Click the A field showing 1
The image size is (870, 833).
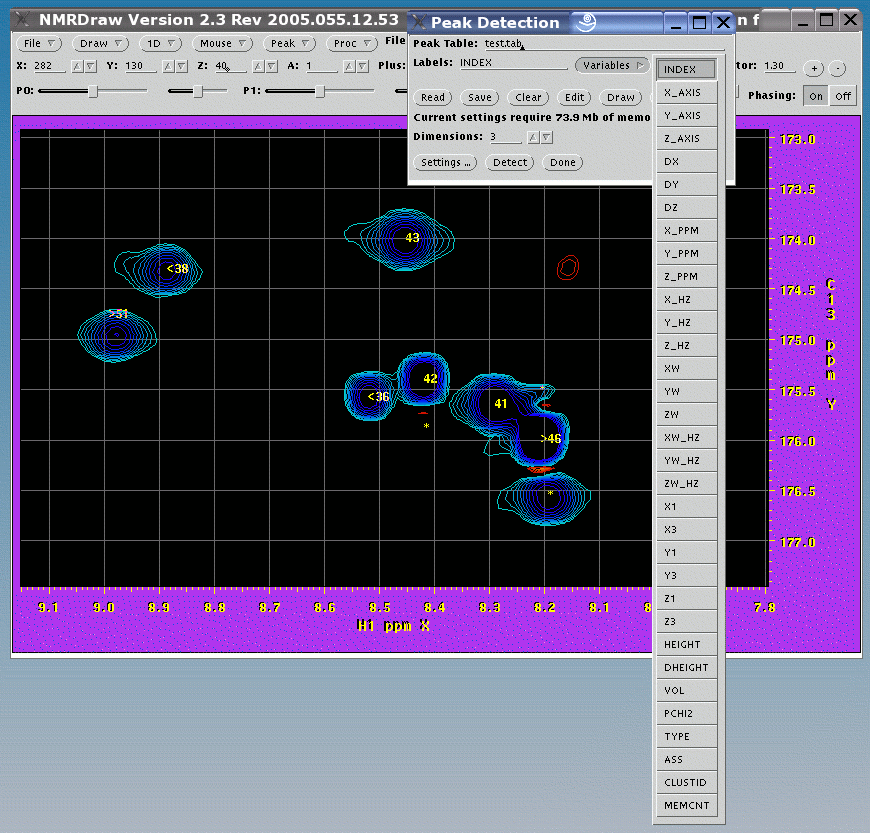pos(321,66)
